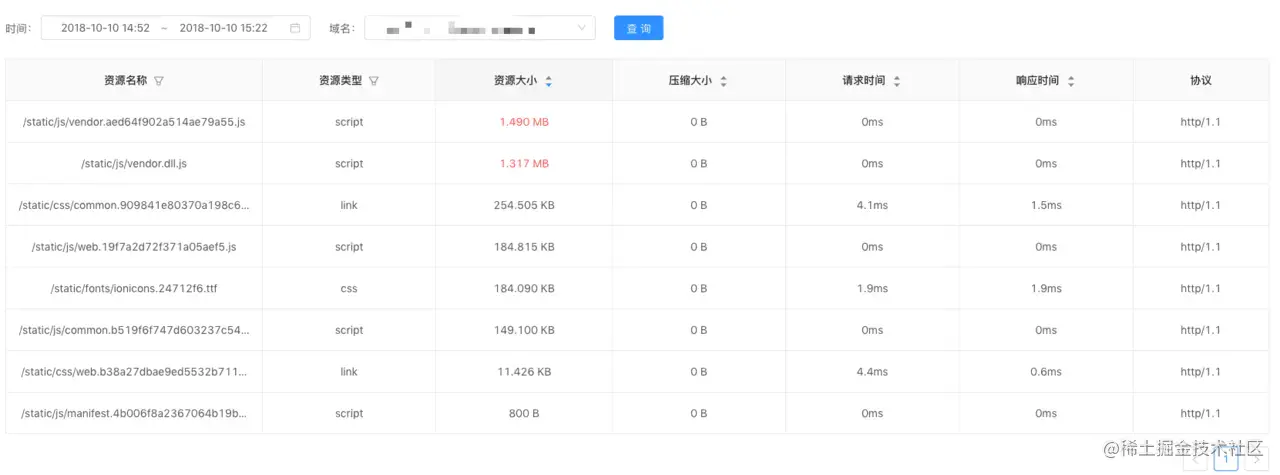This screenshot has height=475, width=1280.
Task: Open the 域名 select box
Action: (x=480, y=28)
